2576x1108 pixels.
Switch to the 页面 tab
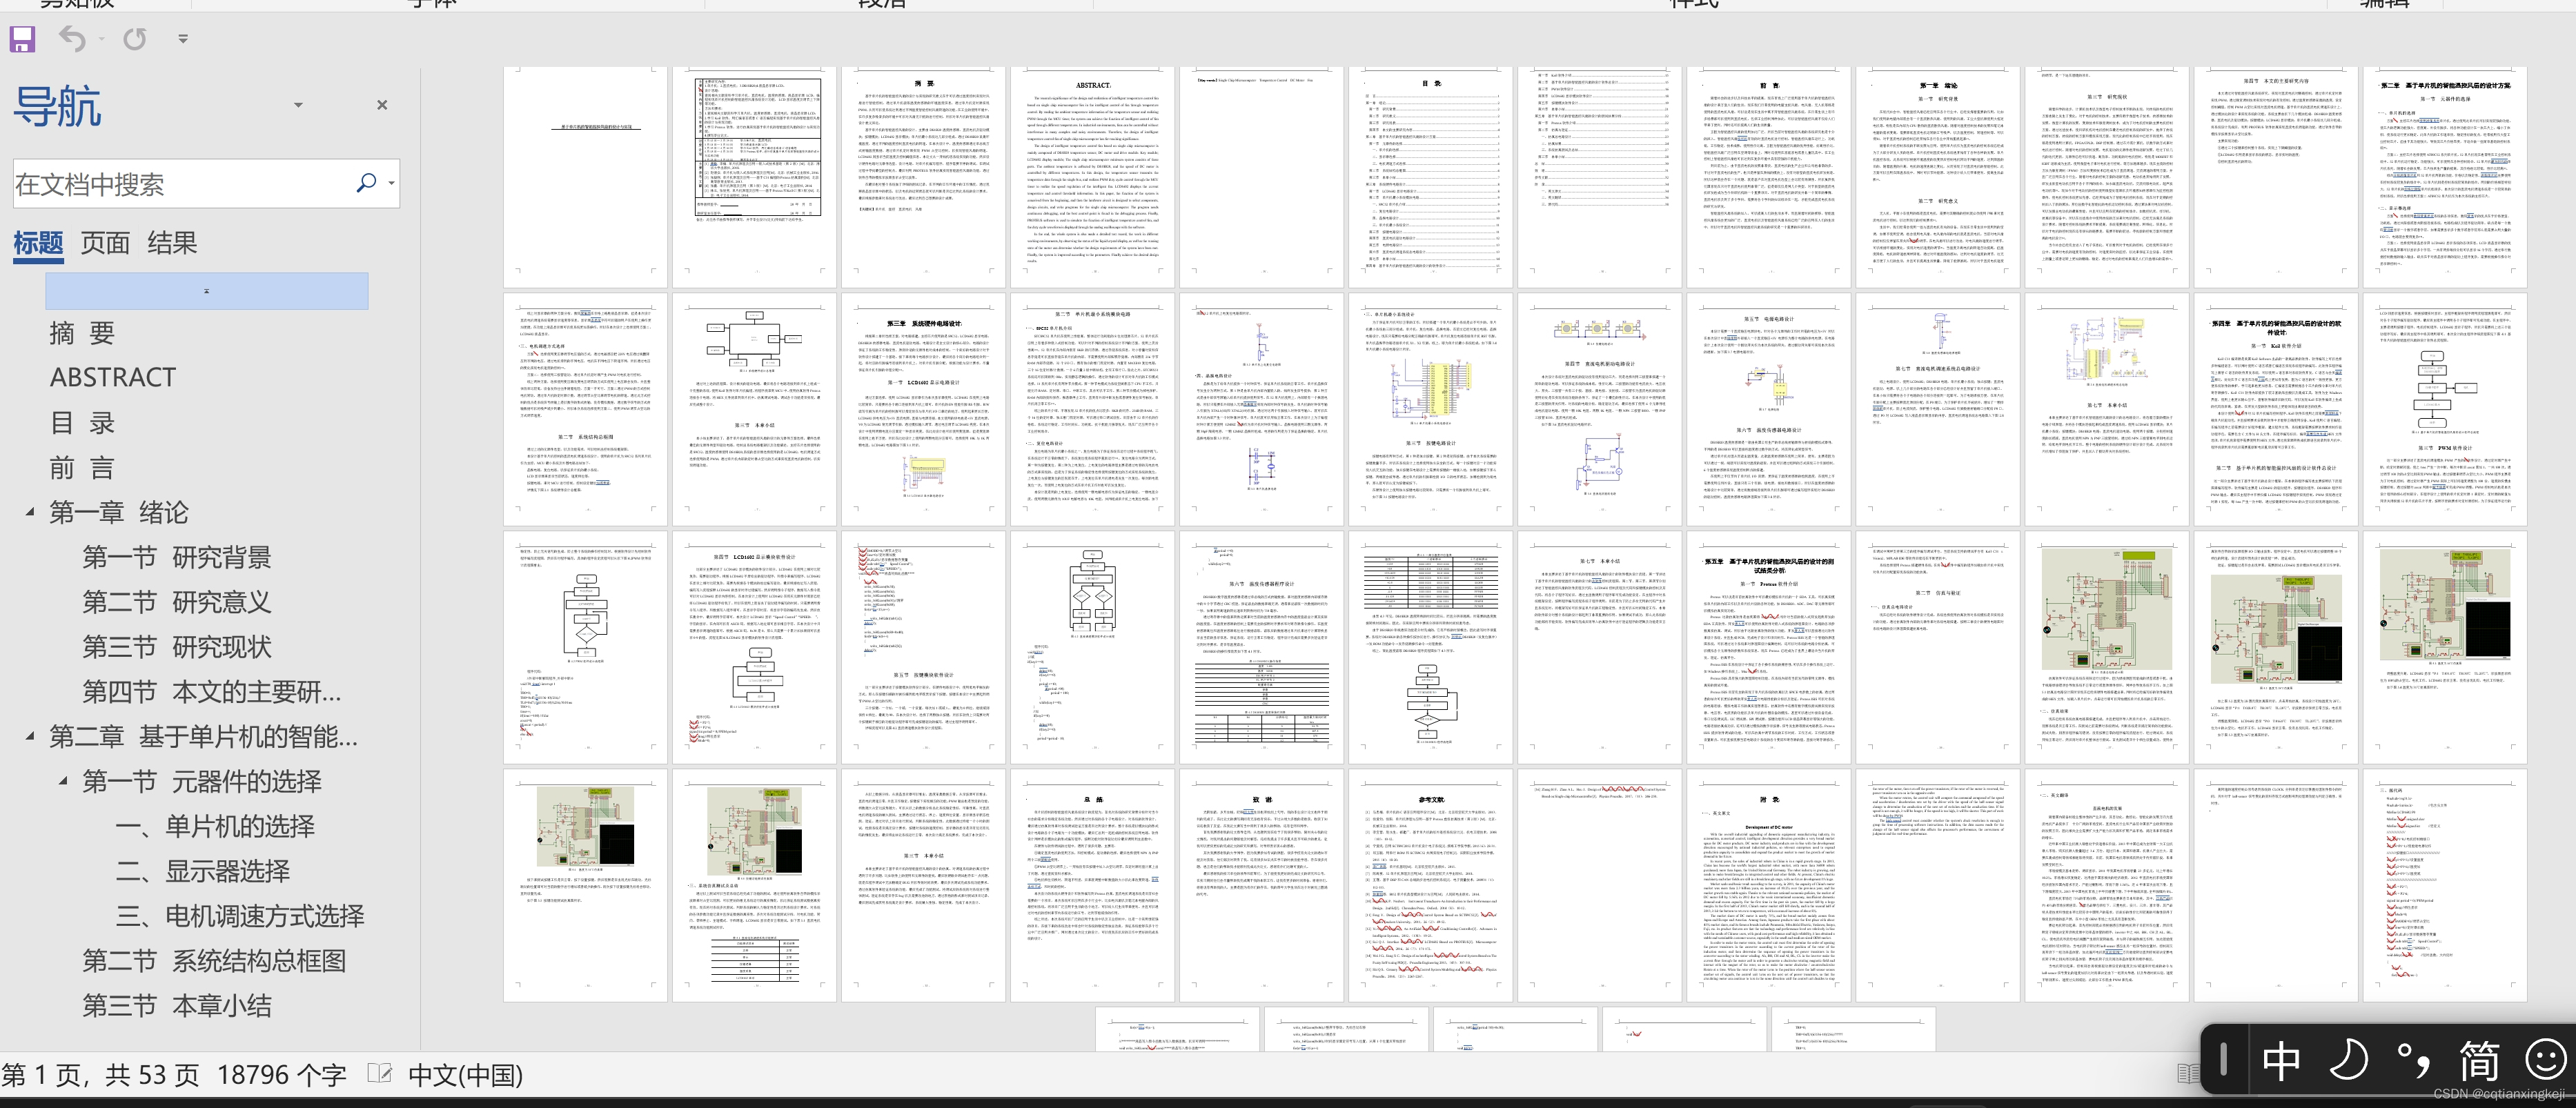(105, 243)
